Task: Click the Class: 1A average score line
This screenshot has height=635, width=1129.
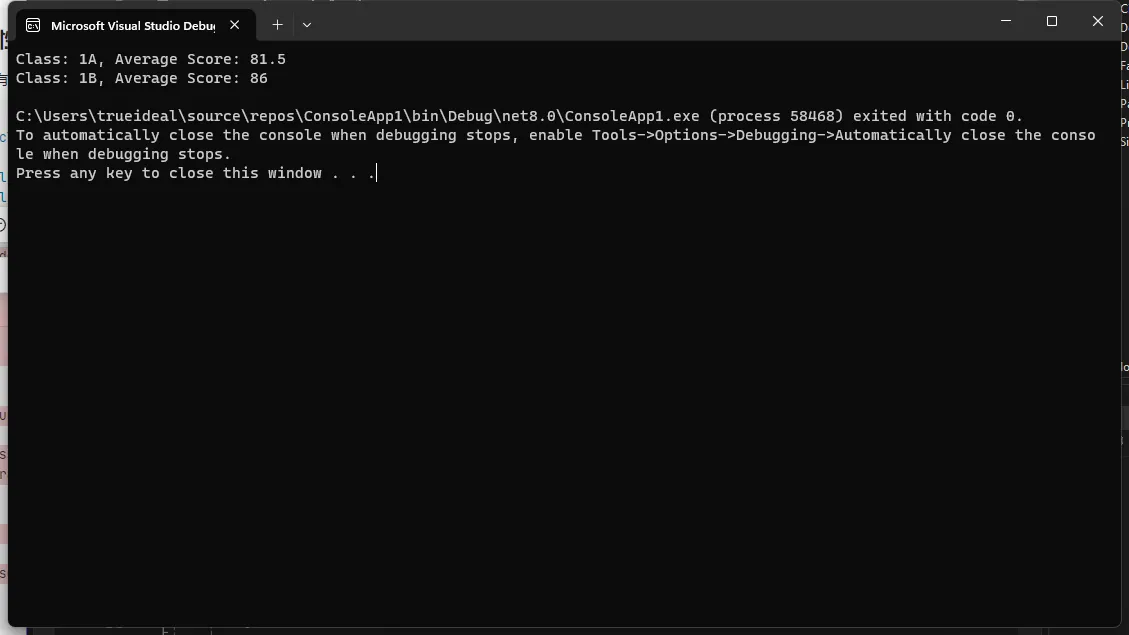Action: pyautogui.click(x=150, y=59)
